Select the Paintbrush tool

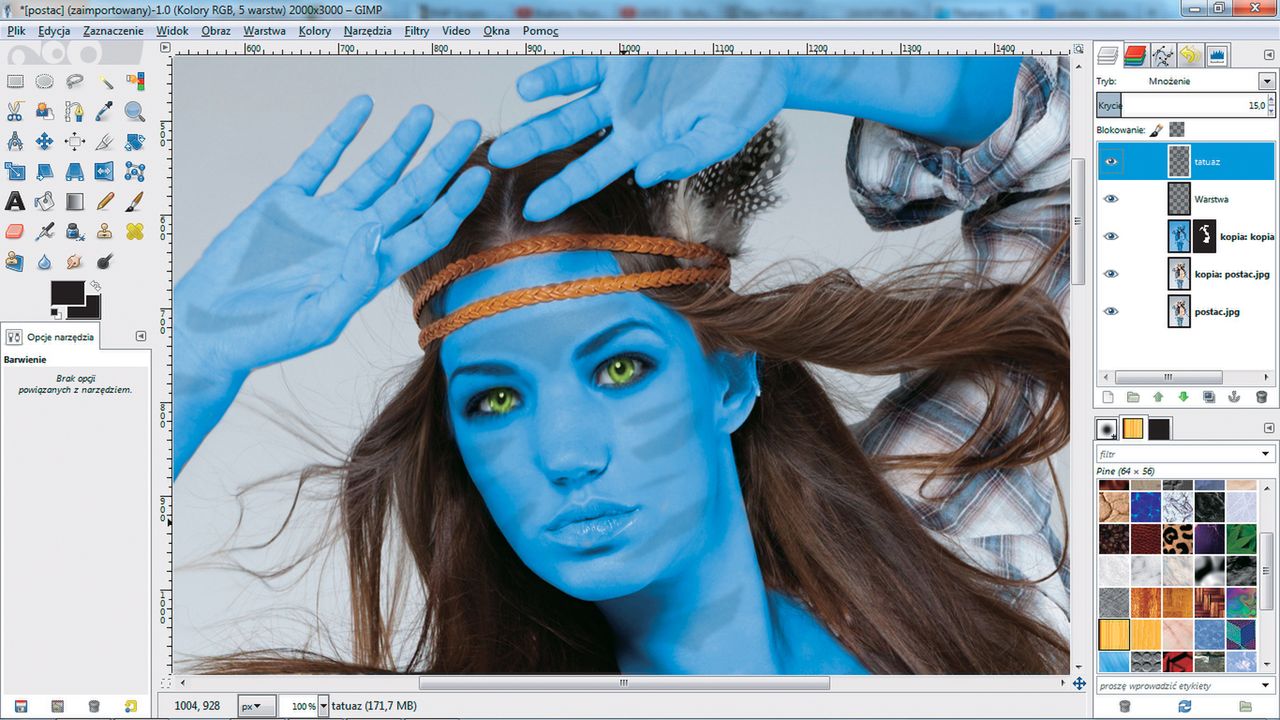(x=135, y=201)
